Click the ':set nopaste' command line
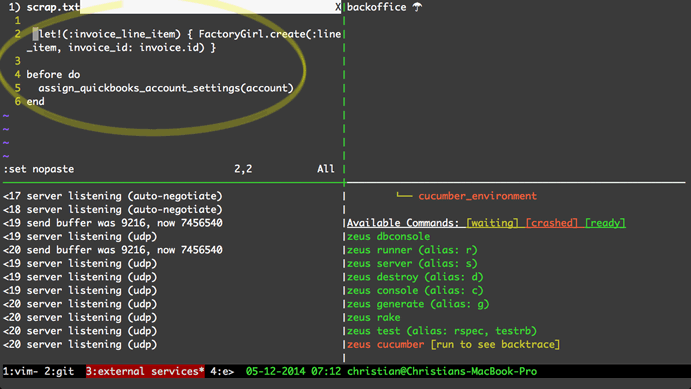Viewport: 691px width, 389px height. click(38, 169)
